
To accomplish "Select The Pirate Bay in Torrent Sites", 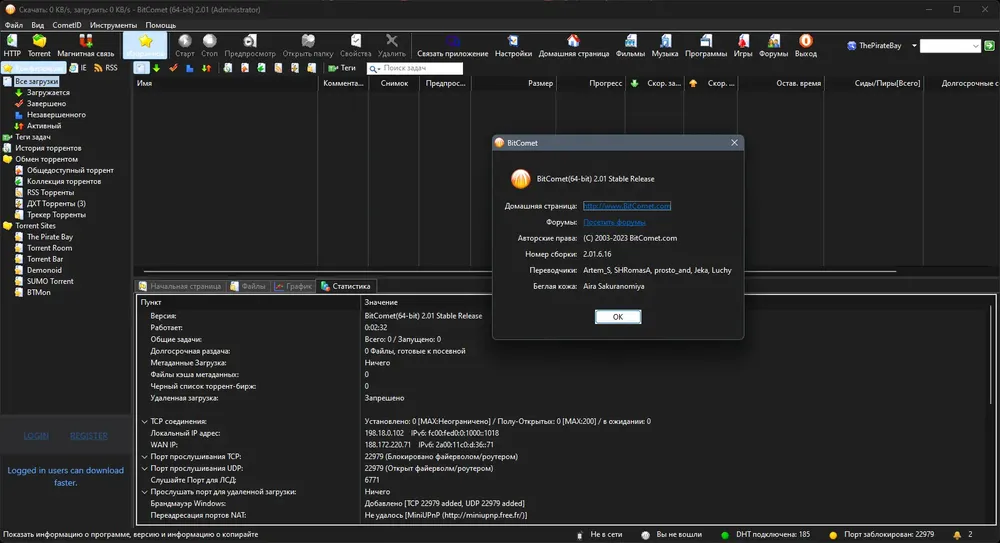I will 50,237.
